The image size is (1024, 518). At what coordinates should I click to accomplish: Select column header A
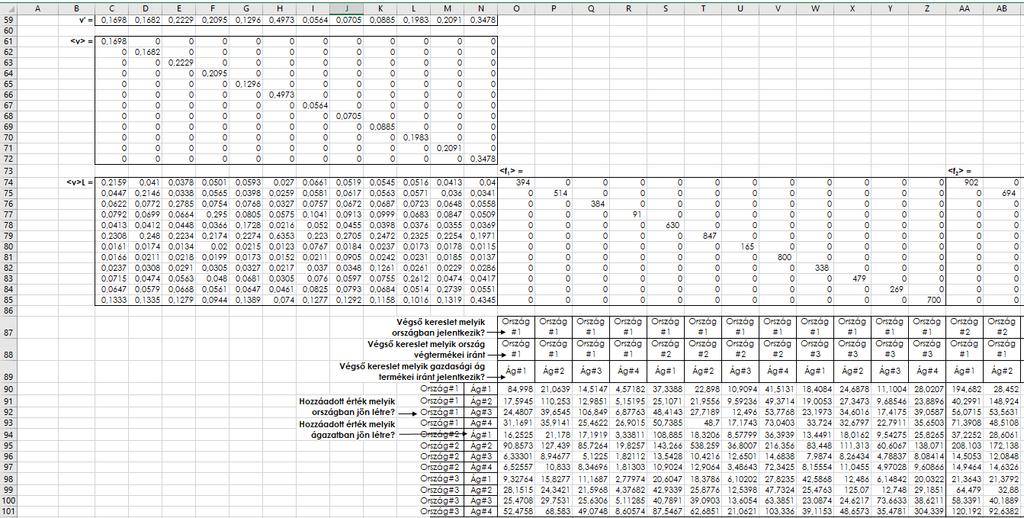point(37,8)
